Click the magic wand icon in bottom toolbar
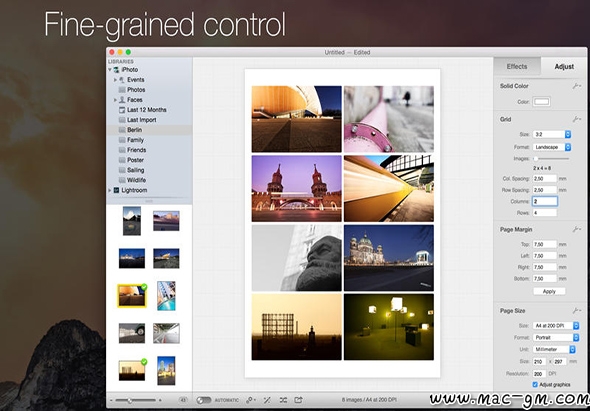This screenshot has width=590, height=411. (267, 400)
